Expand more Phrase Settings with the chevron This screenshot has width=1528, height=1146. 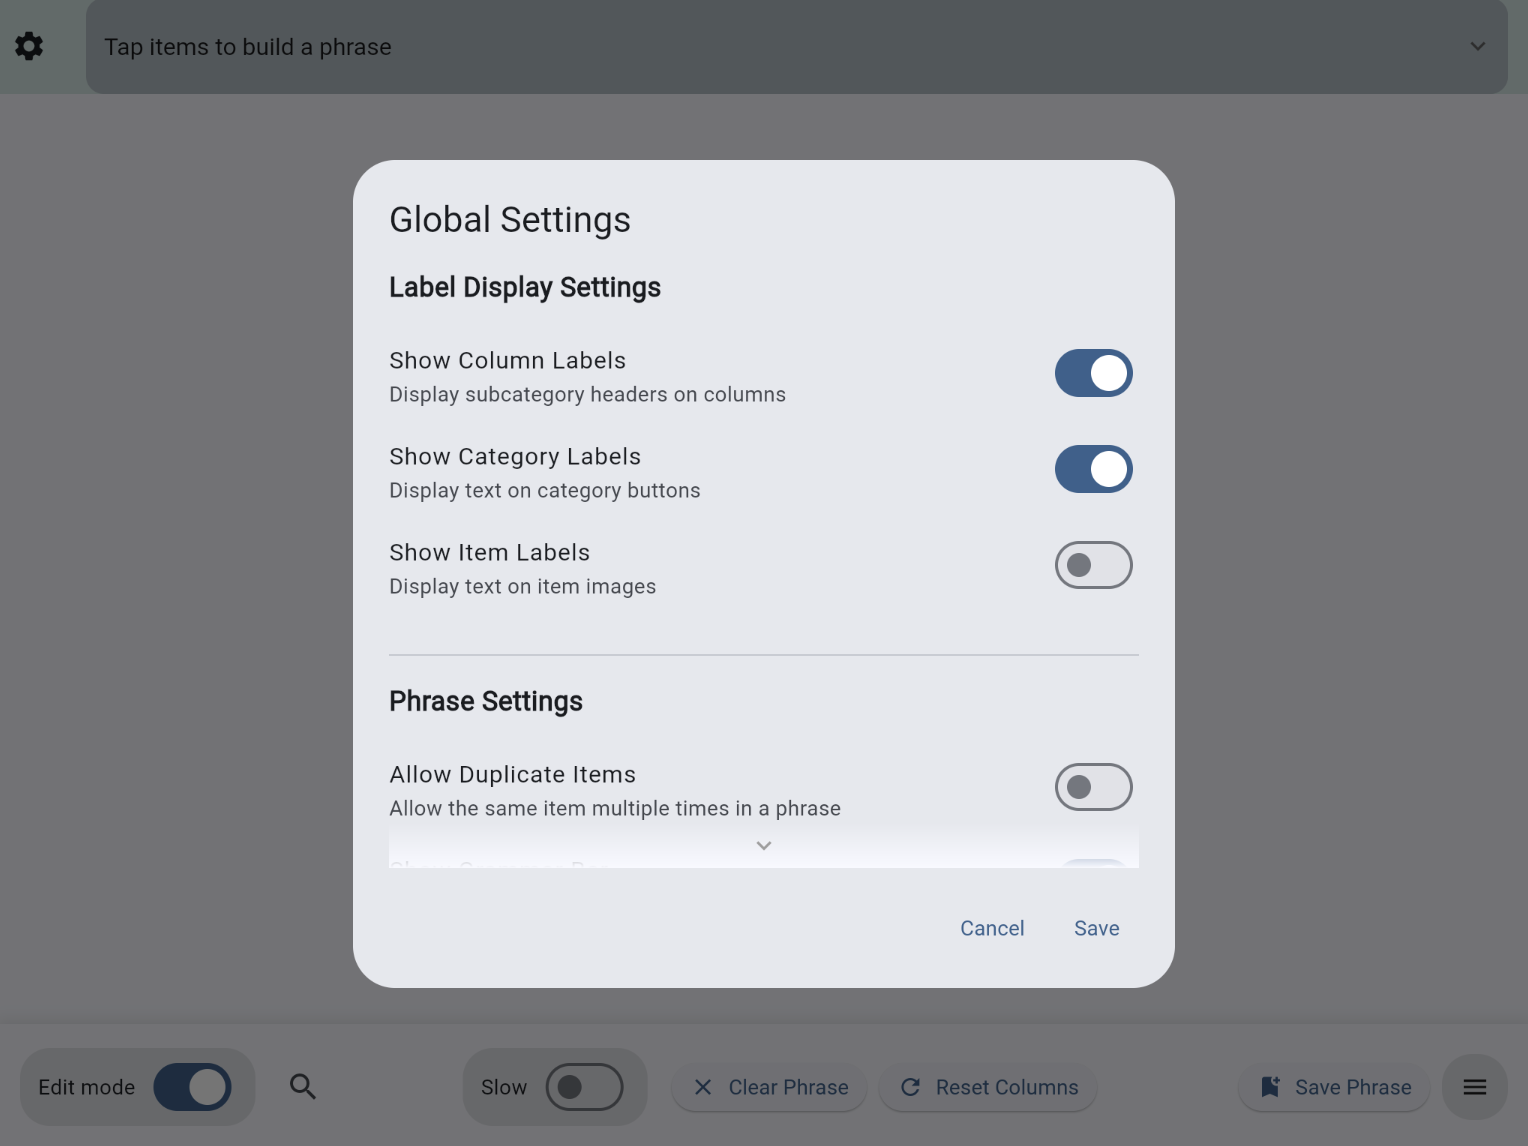point(763,845)
